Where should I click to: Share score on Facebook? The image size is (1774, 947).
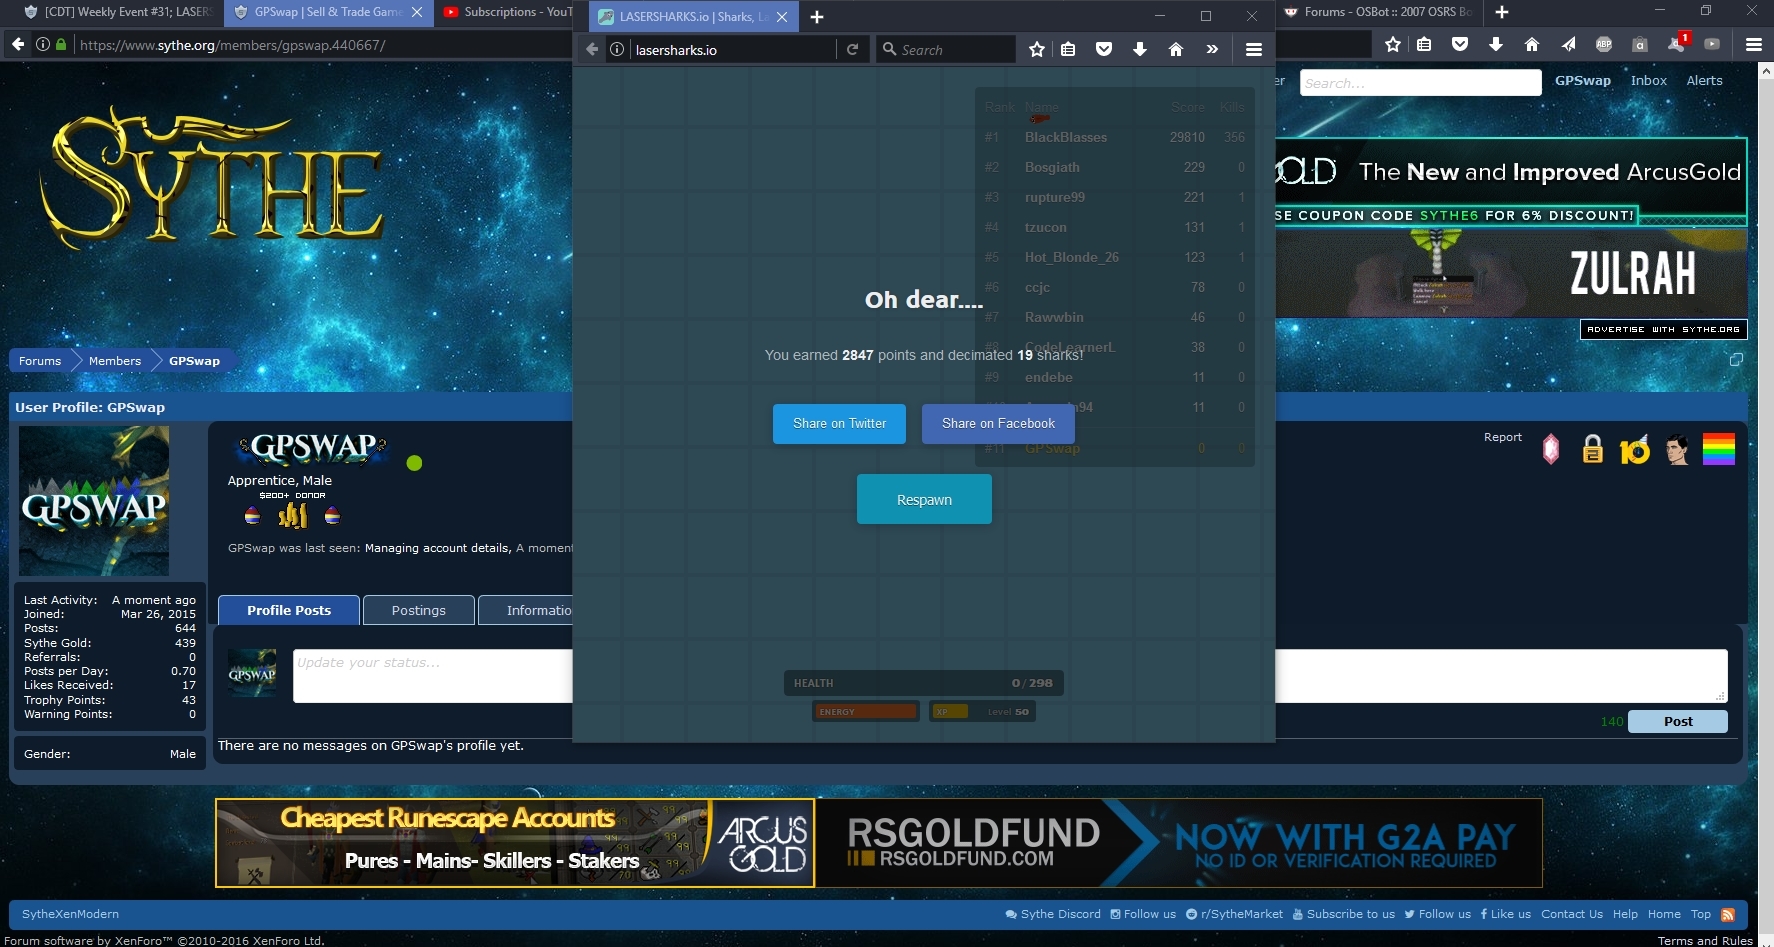[998, 423]
